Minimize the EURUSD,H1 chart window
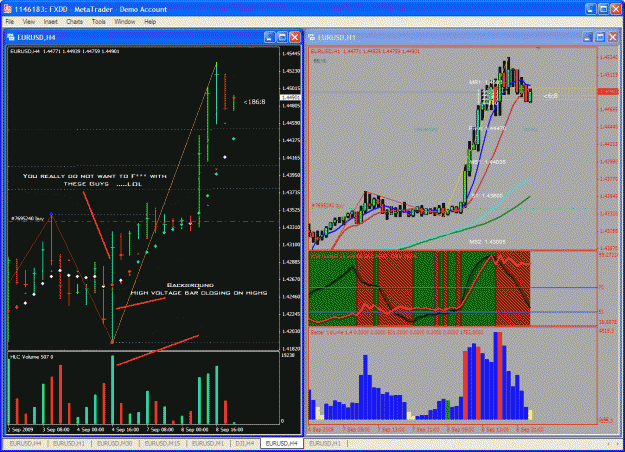 point(588,37)
